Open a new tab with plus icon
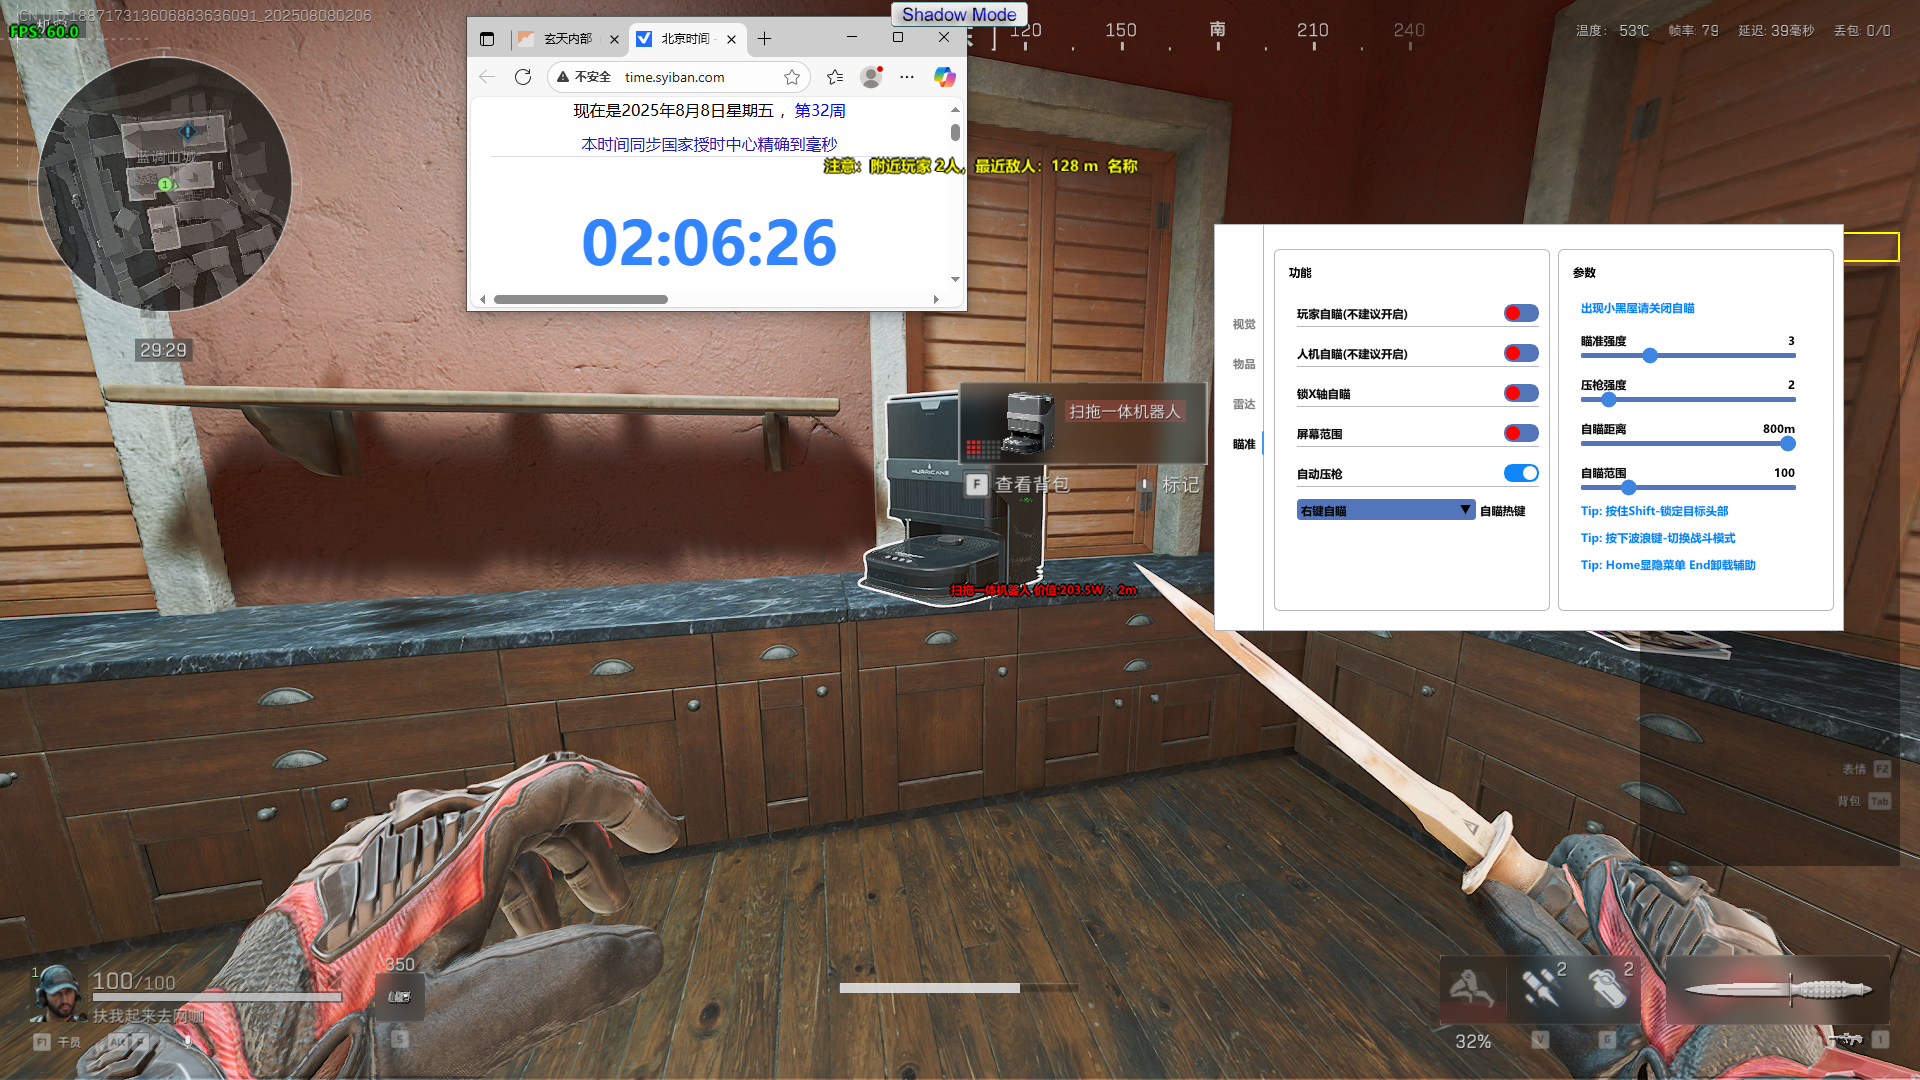Viewport: 1920px width, 1080px height. coord(764,39)
